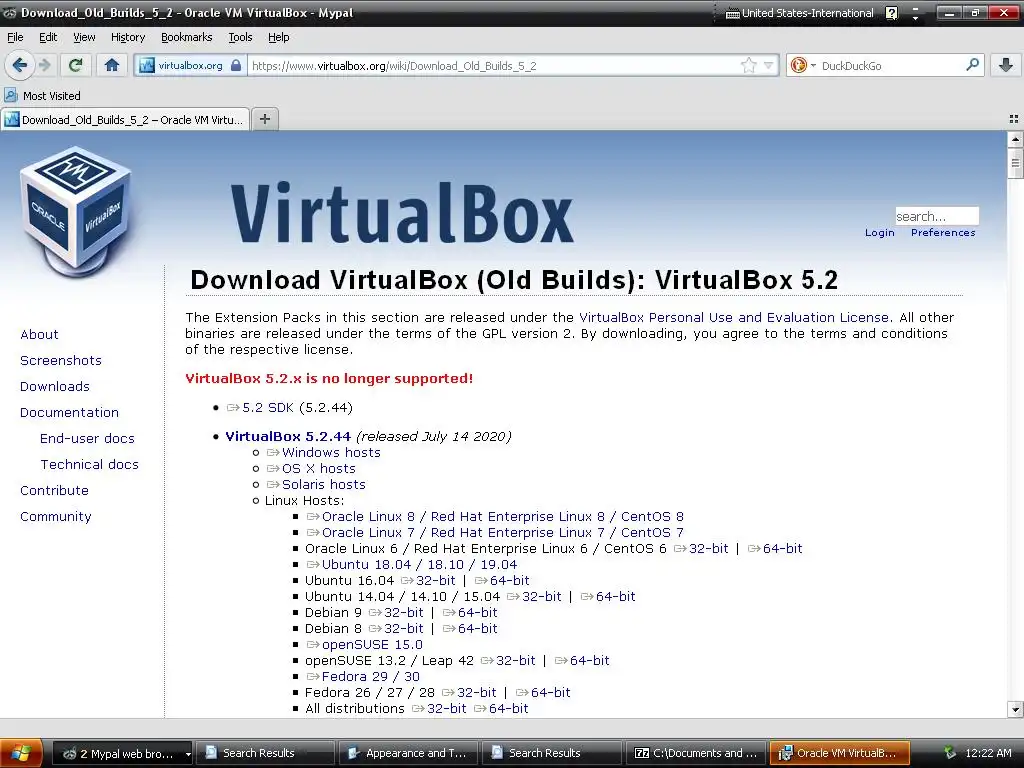Bookmark this page with the star icon

point(748,65)
